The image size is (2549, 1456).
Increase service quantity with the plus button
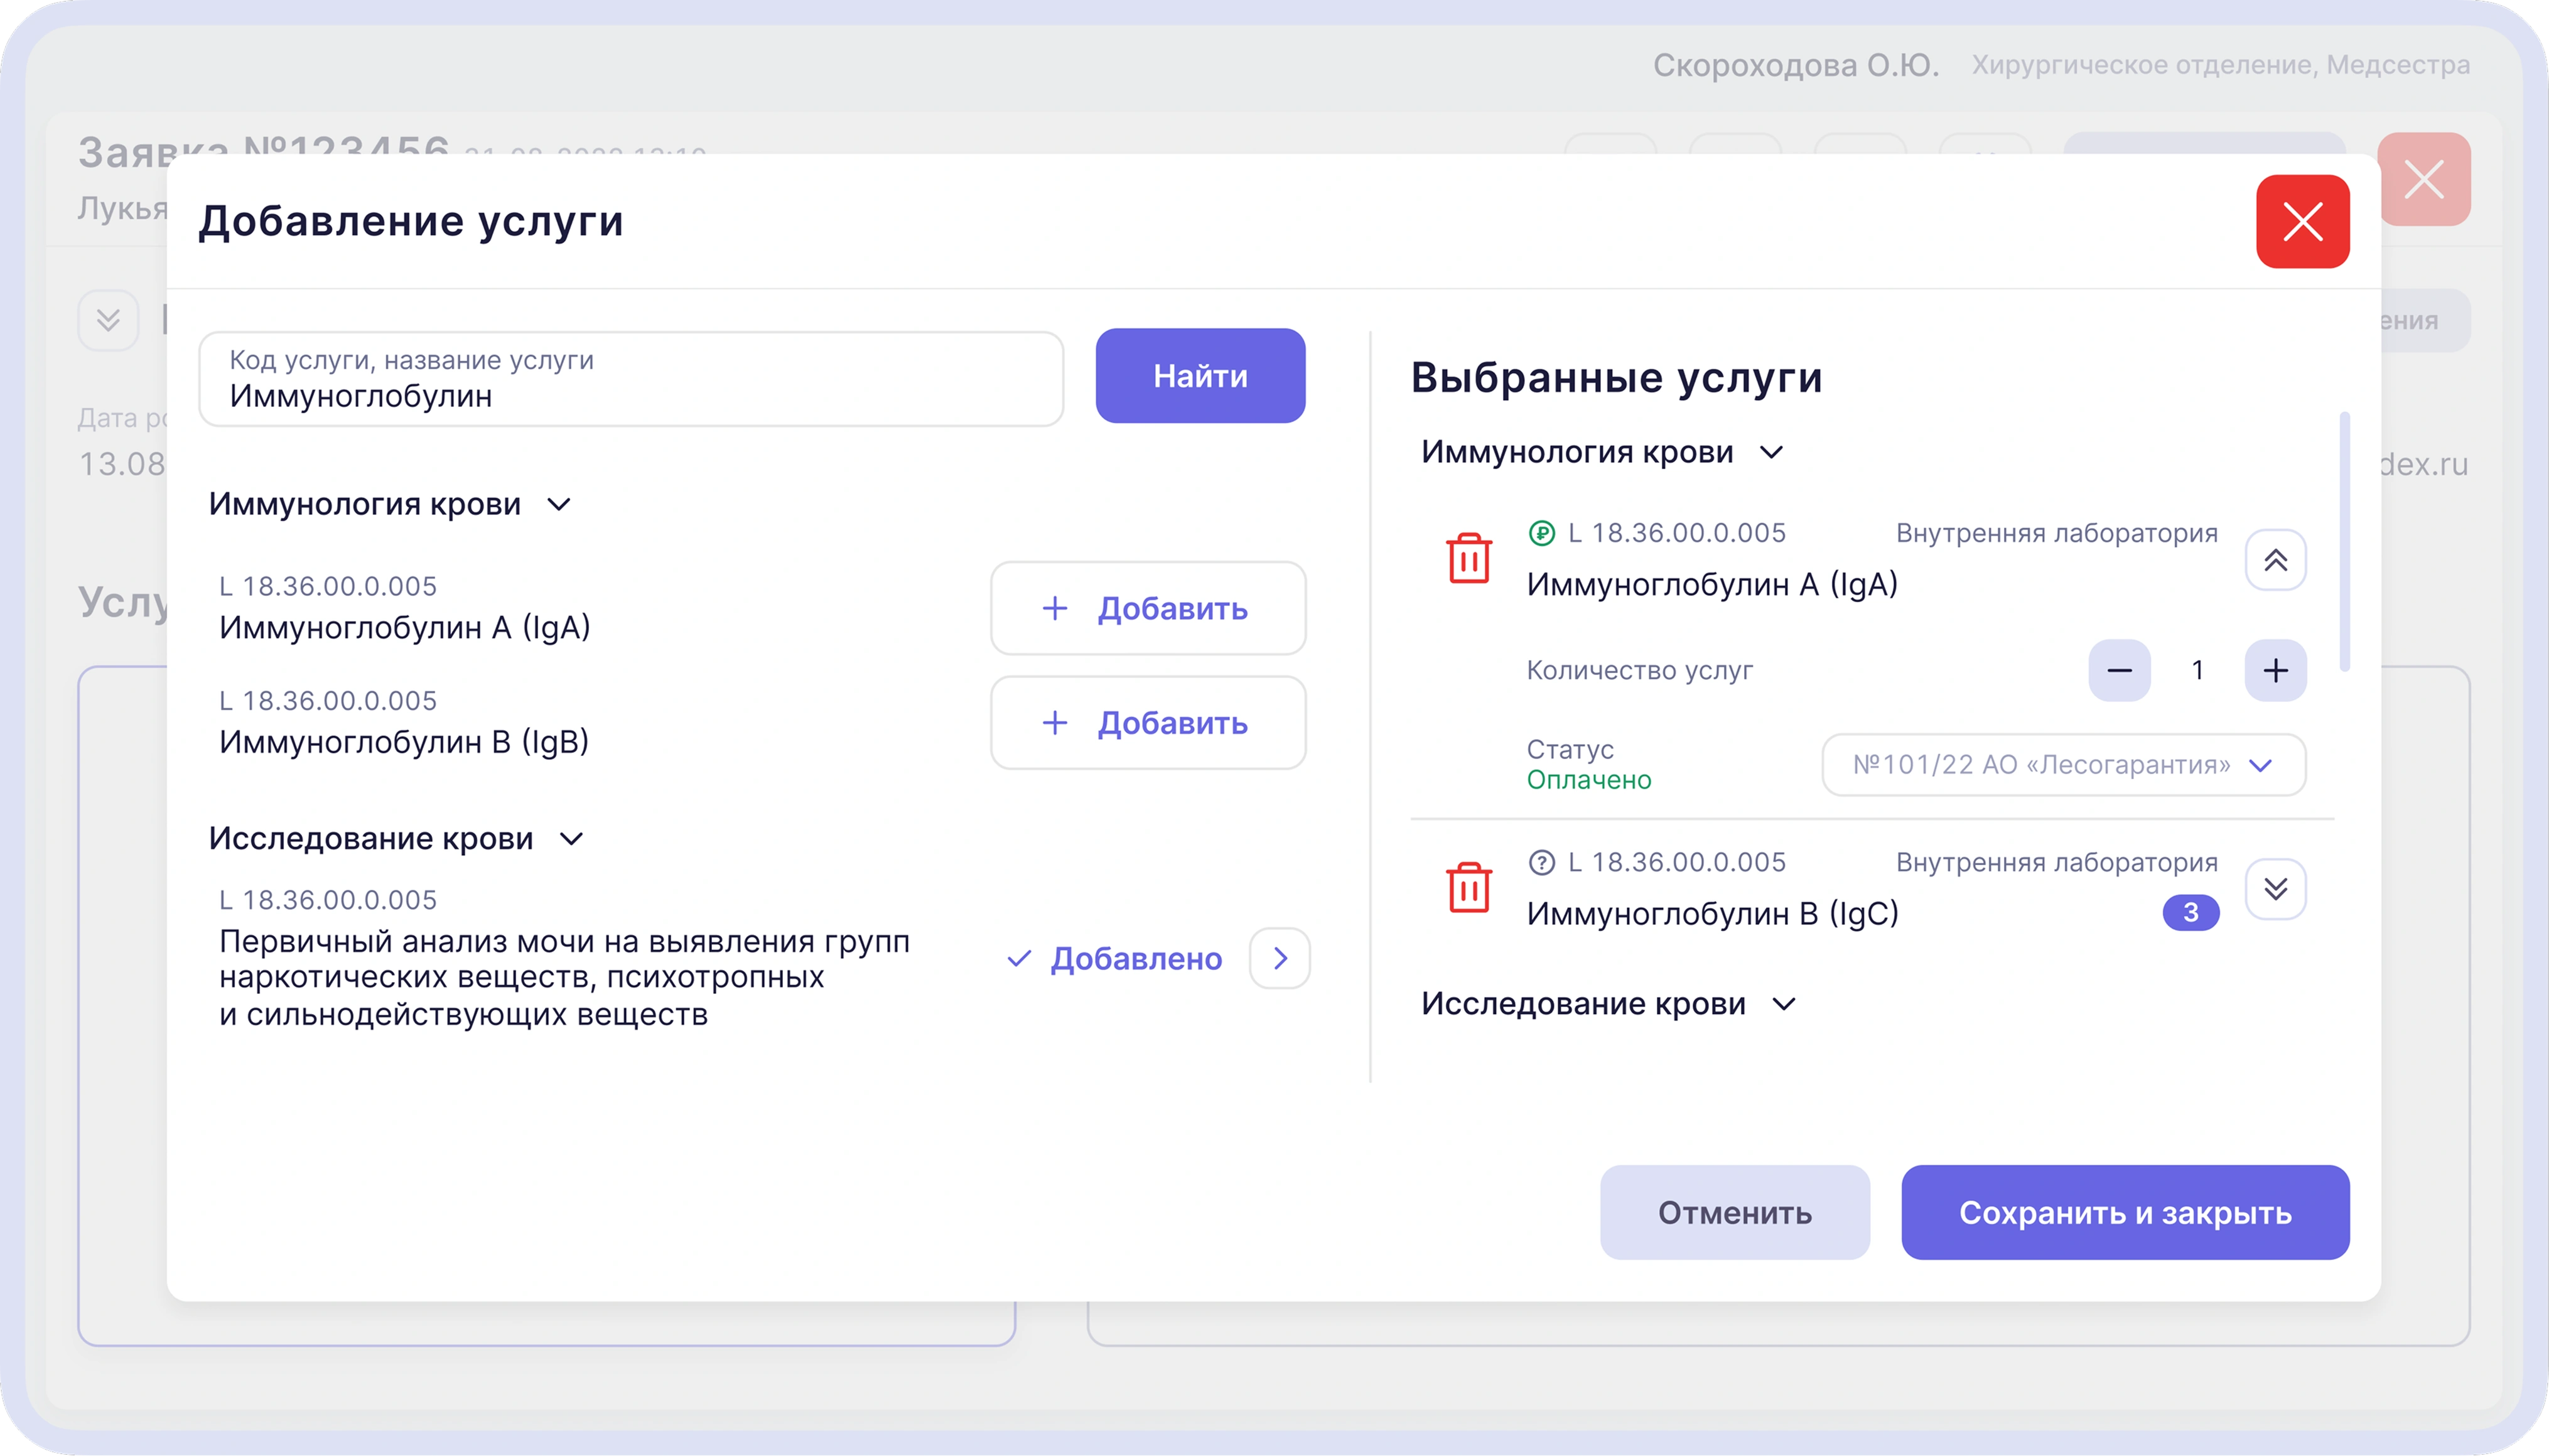[x=2276, y=670]
